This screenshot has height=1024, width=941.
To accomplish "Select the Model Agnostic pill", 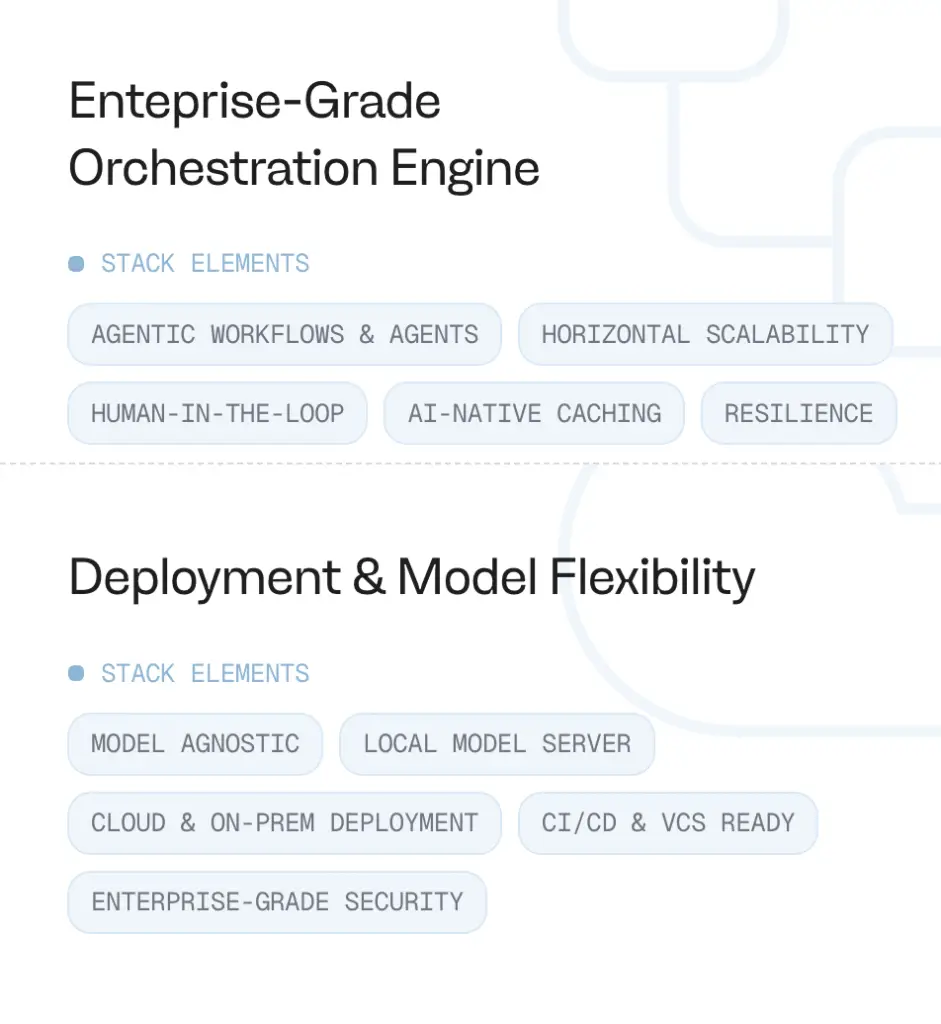I will click(x=195, y=744).
